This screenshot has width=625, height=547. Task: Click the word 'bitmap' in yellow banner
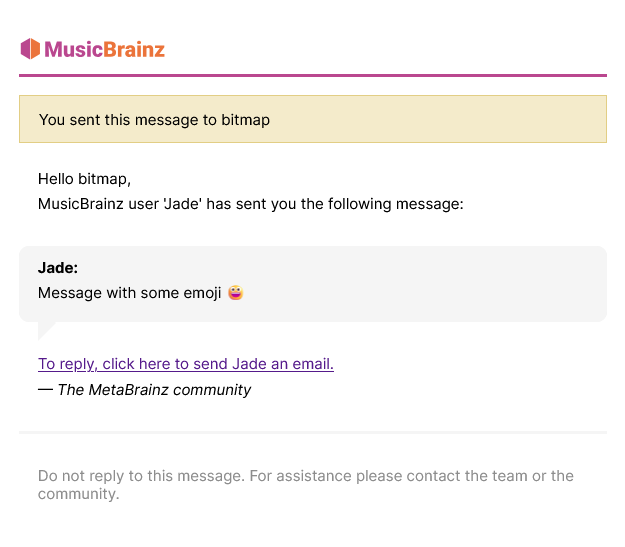(x=246, y=120)
